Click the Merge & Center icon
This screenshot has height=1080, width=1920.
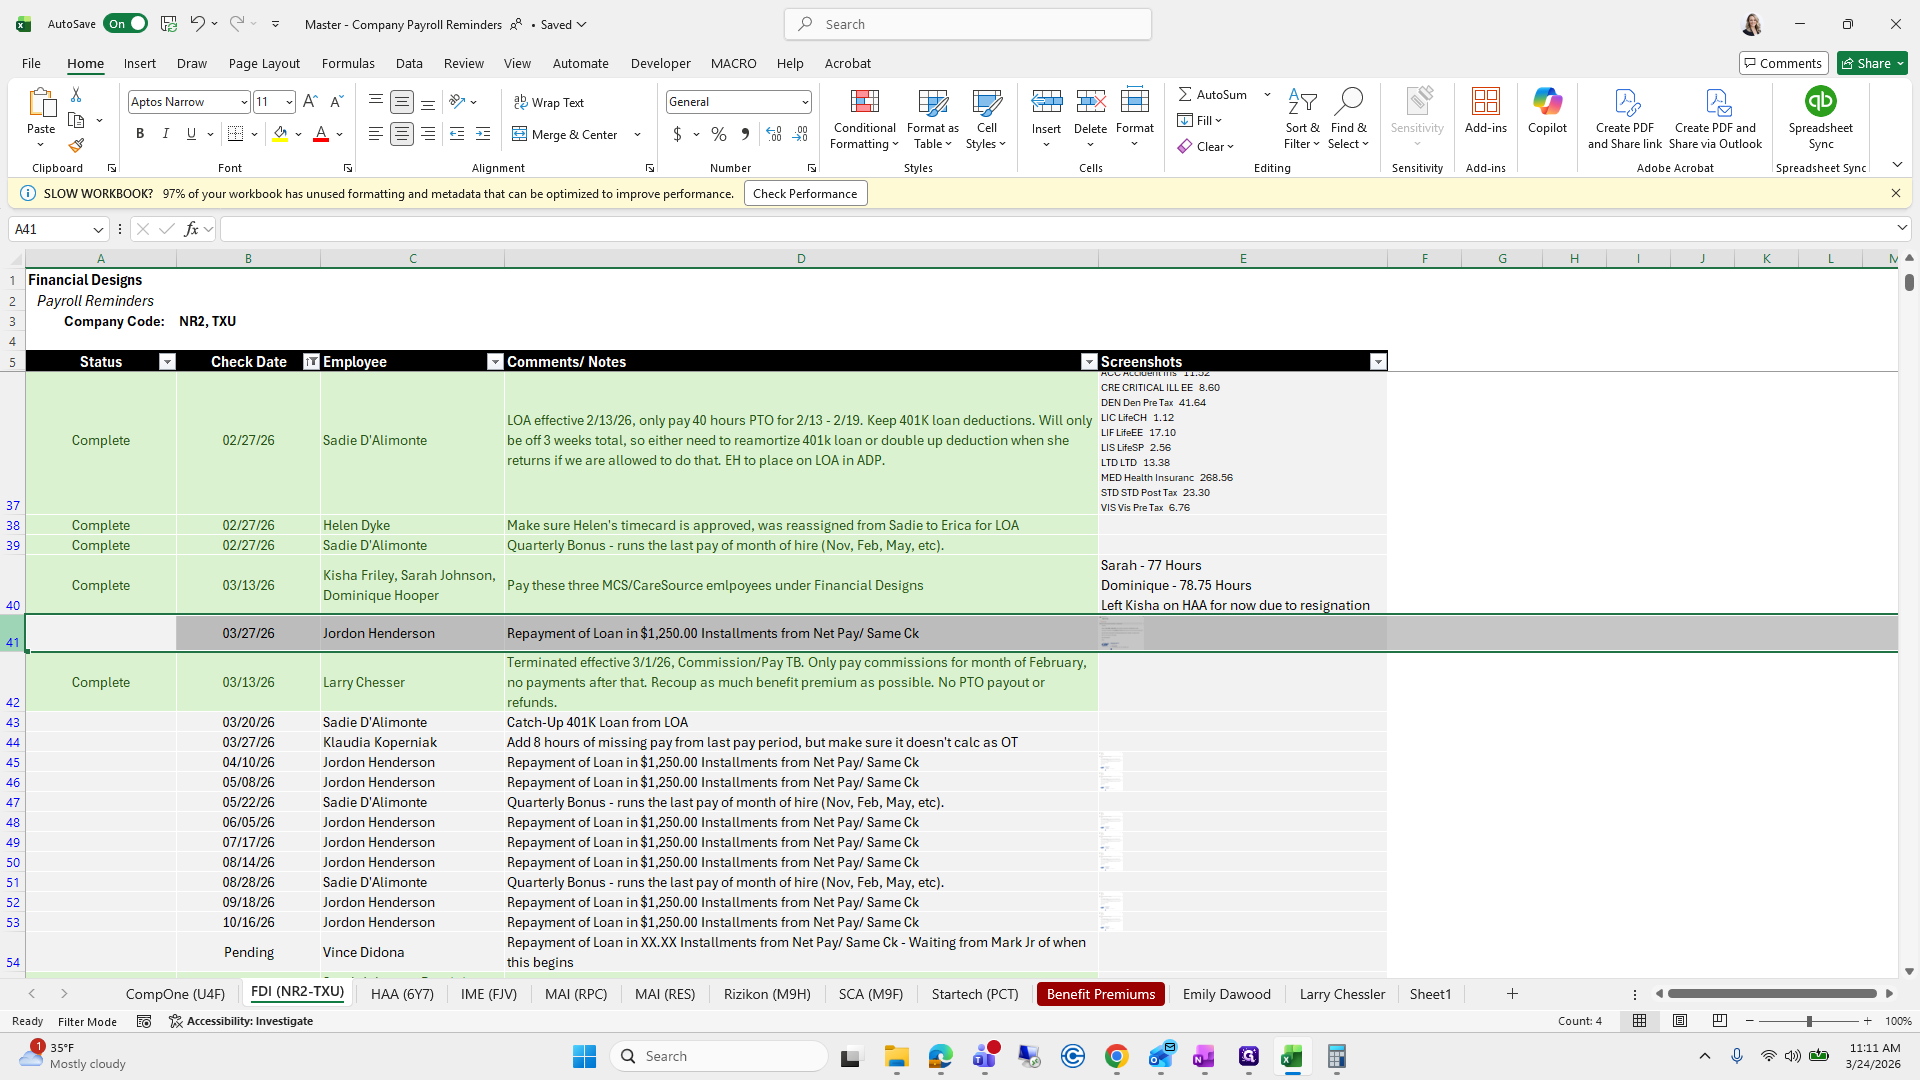(520, 134)
